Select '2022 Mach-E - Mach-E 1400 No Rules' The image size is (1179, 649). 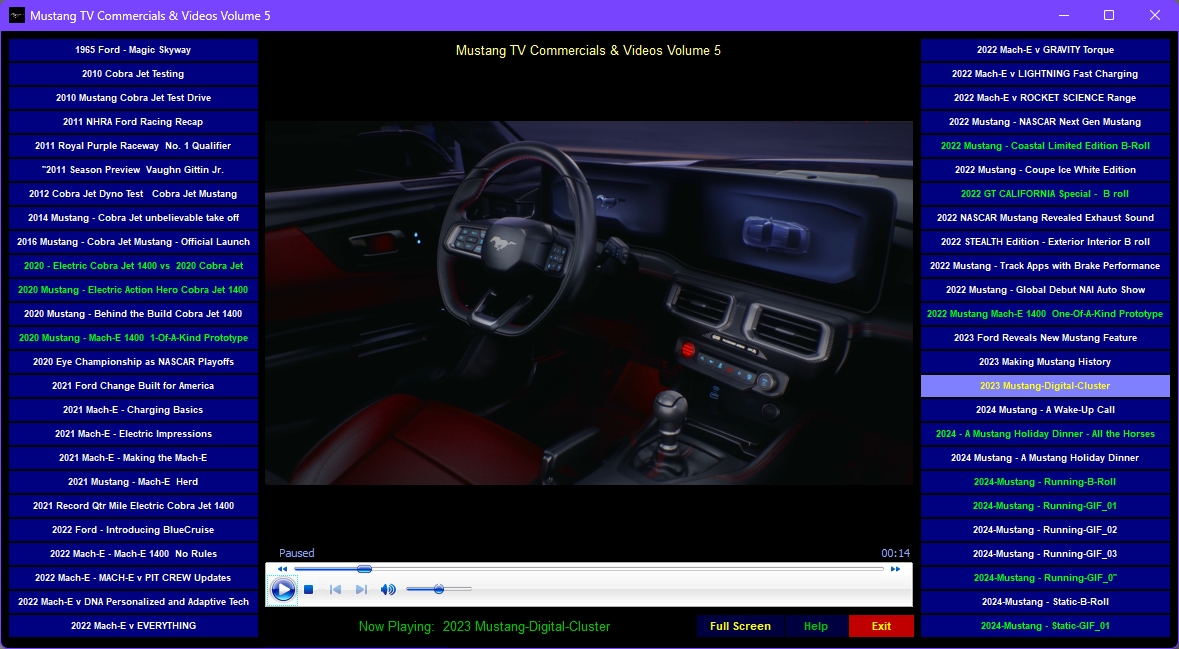tap(133, 554)
